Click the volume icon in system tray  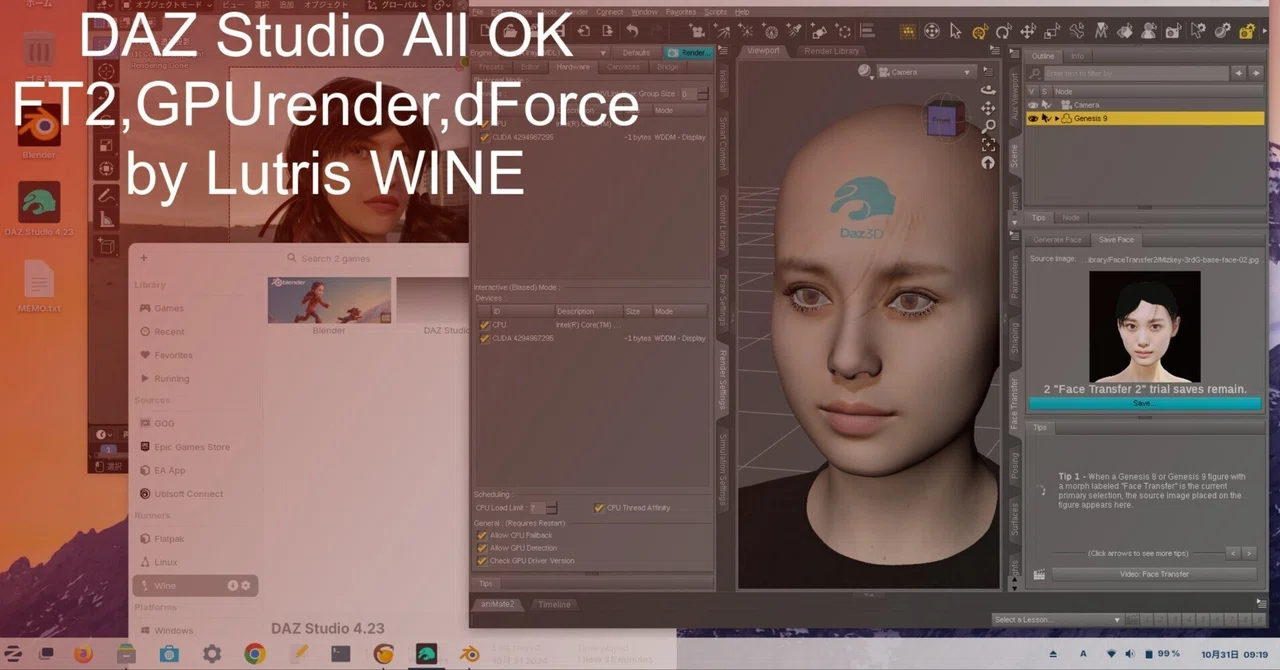(x=1129, y=654)
